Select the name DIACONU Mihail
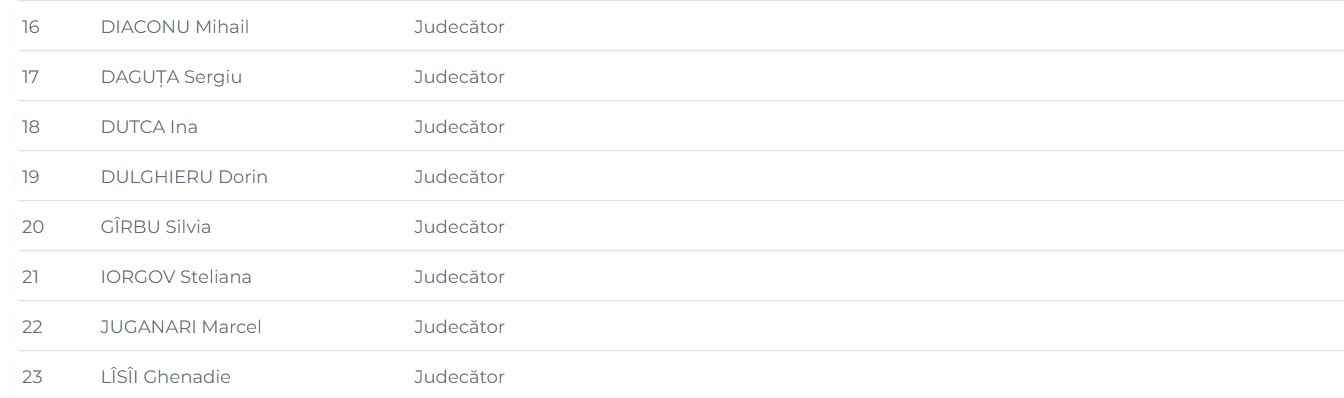 click(x=175, y=27)
